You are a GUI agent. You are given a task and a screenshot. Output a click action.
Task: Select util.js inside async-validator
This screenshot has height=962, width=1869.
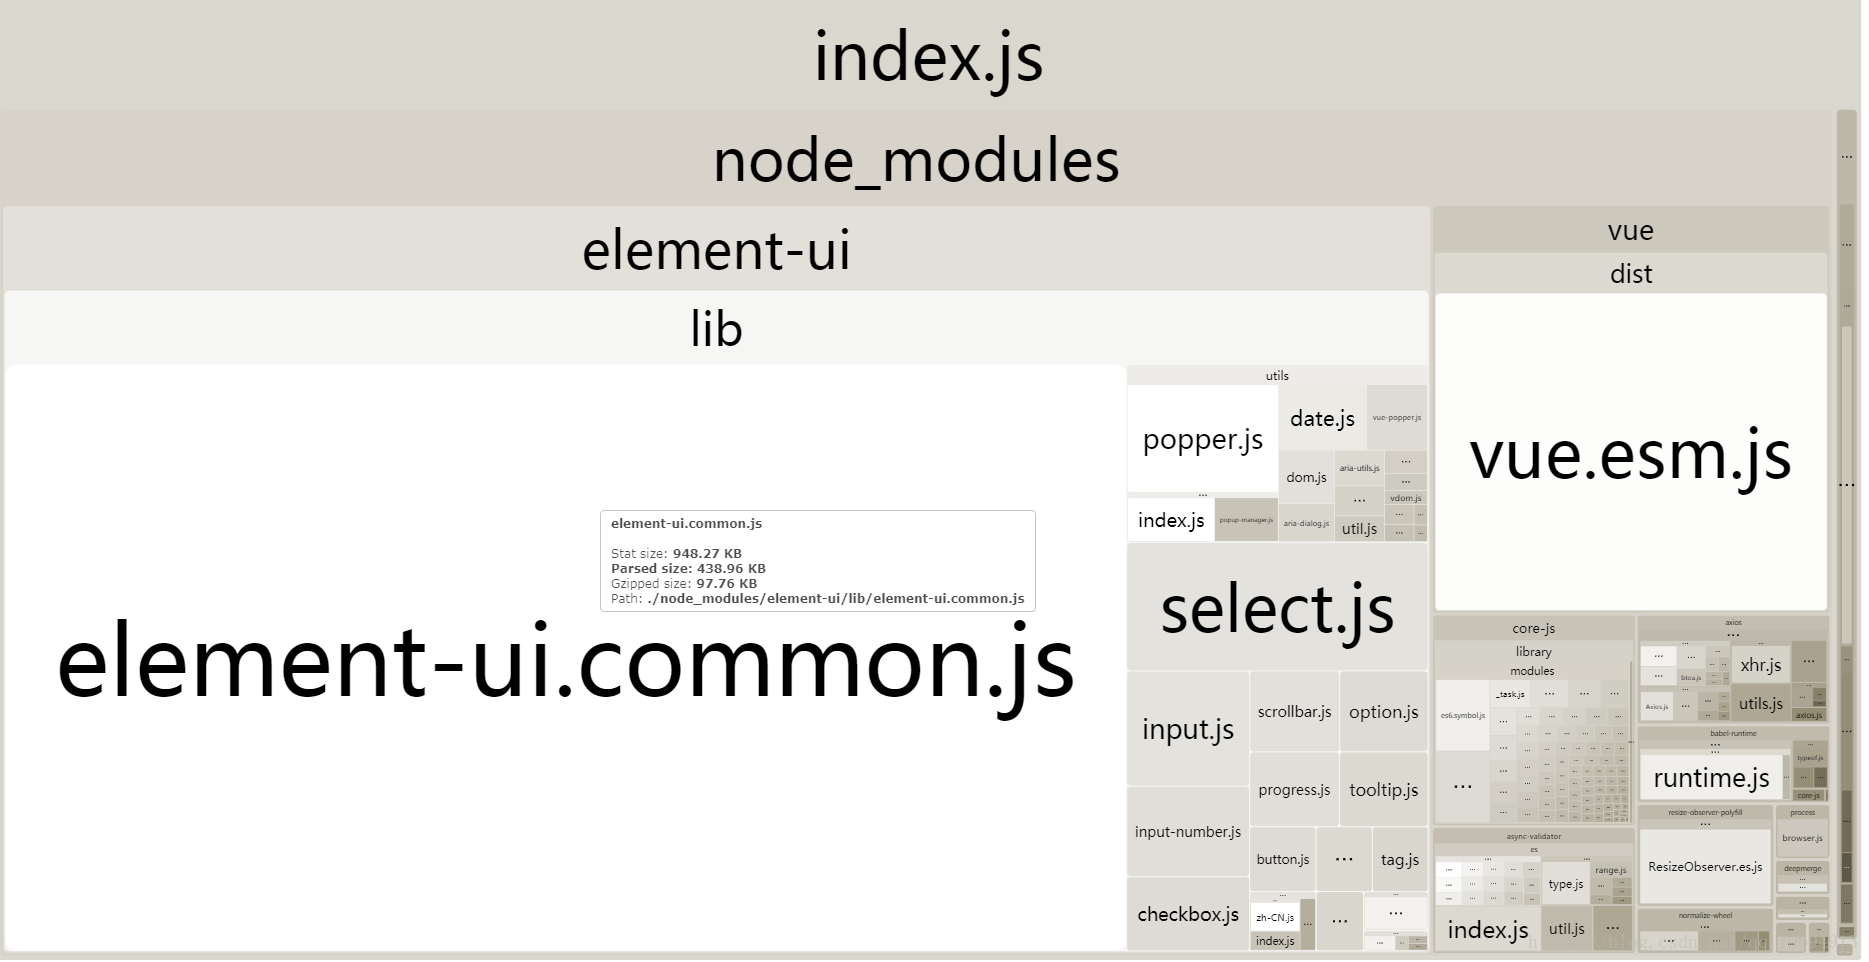click(1566, 929)
